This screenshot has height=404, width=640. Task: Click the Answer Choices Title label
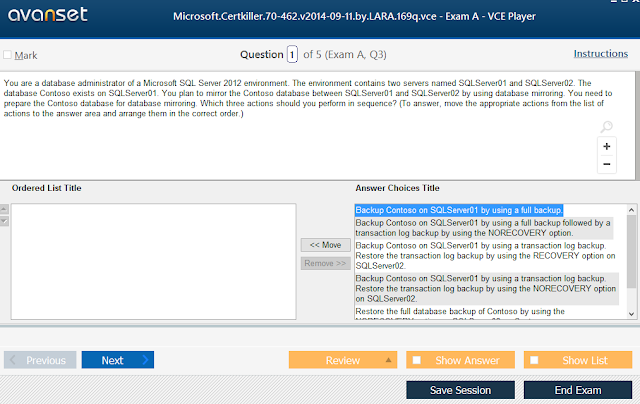[397, 188]
